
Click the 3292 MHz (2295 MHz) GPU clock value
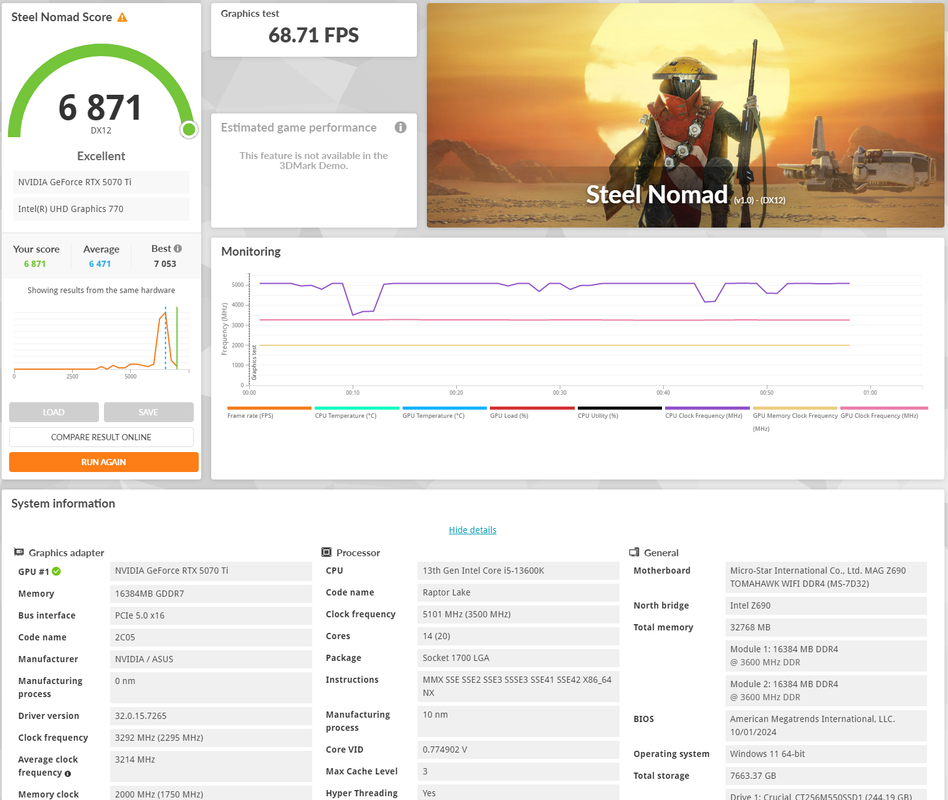click(x=211, y=738)
